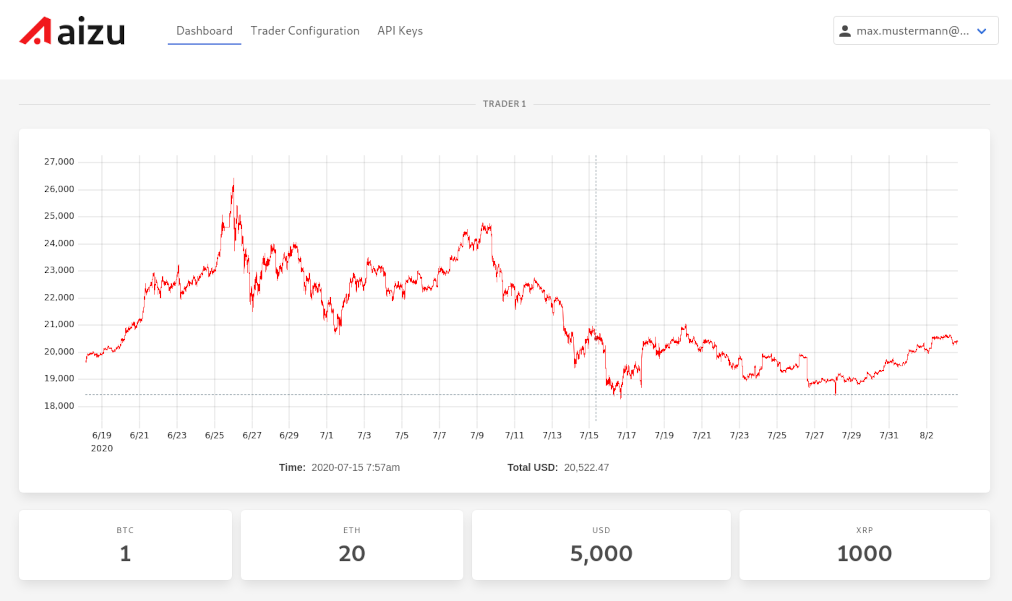The image size is (1012, 601).
Task: Click the user profile avatar icon
Action: [845, 31]
